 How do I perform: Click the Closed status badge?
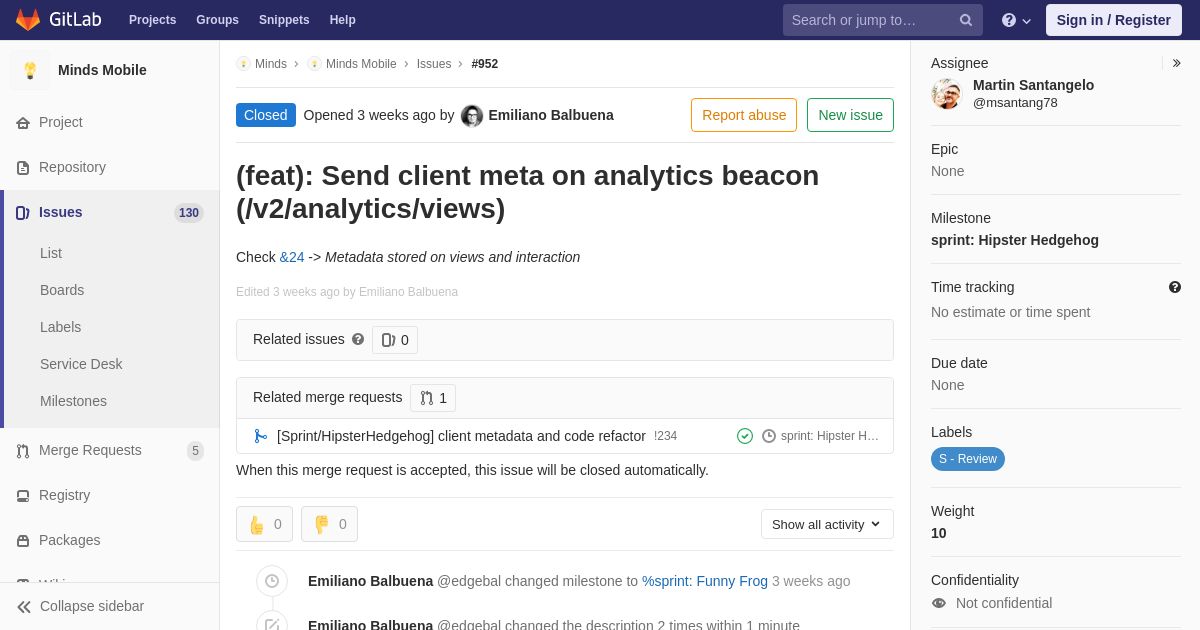tap(266, 115)
